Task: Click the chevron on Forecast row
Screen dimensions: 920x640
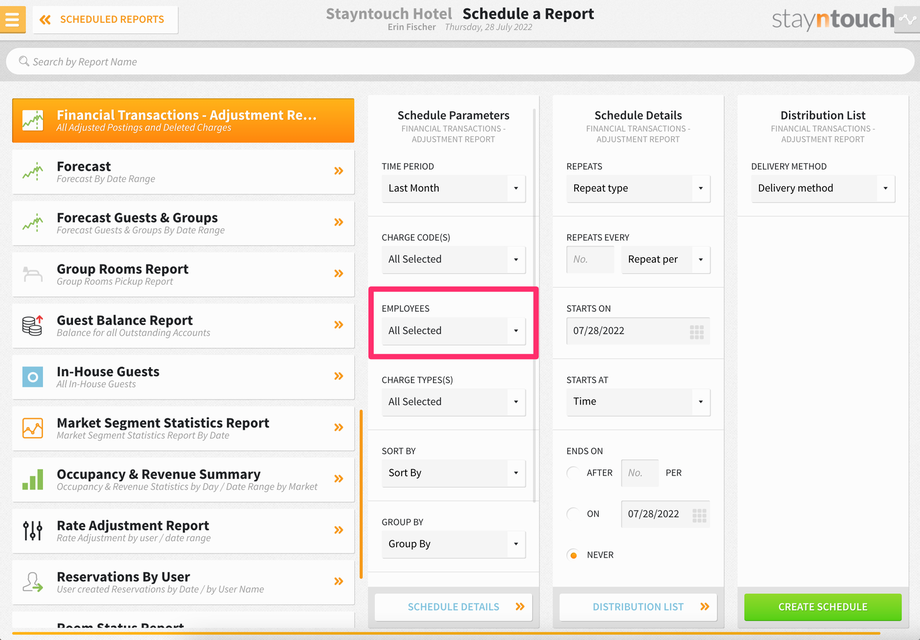Action: 339,171
